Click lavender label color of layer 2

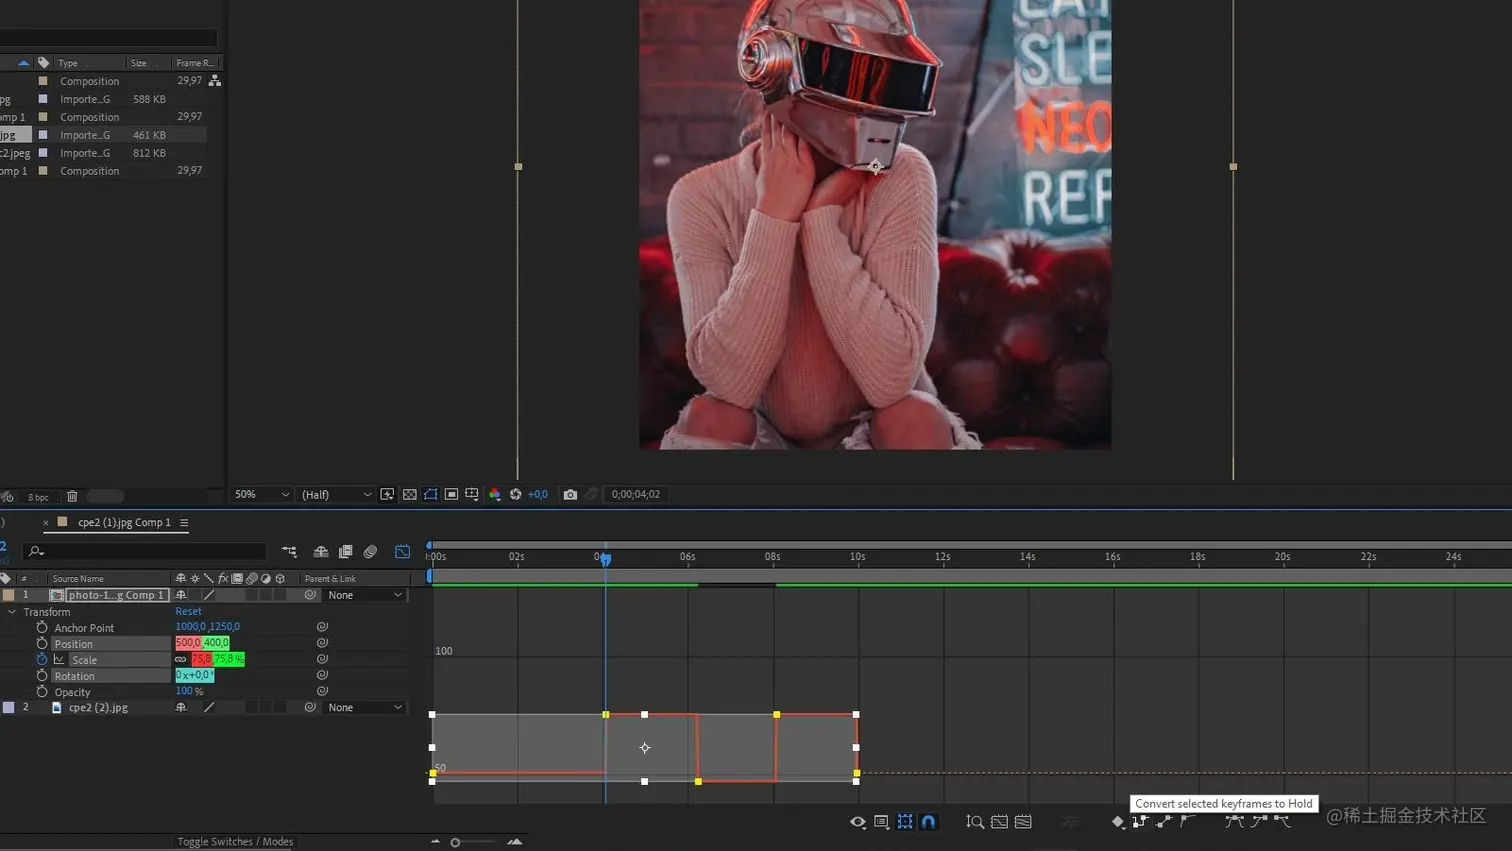[9, 707]
